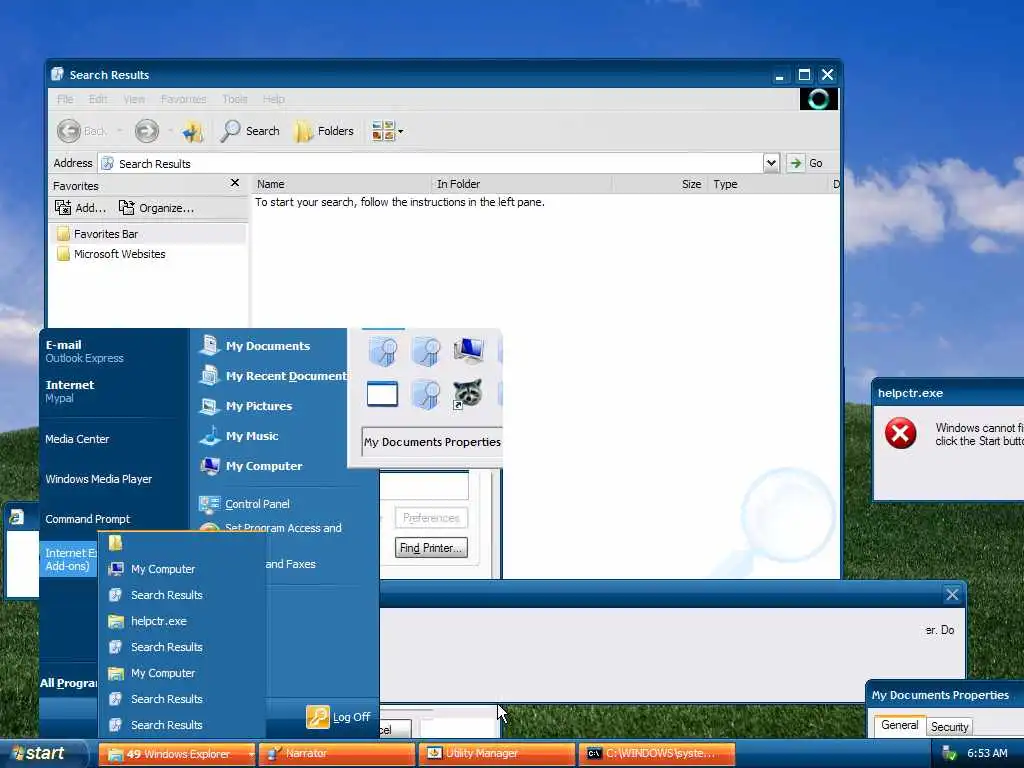Click the Find Printer... button
Image resolution: width=1024 pixels, height=768 pixels.
431,547
